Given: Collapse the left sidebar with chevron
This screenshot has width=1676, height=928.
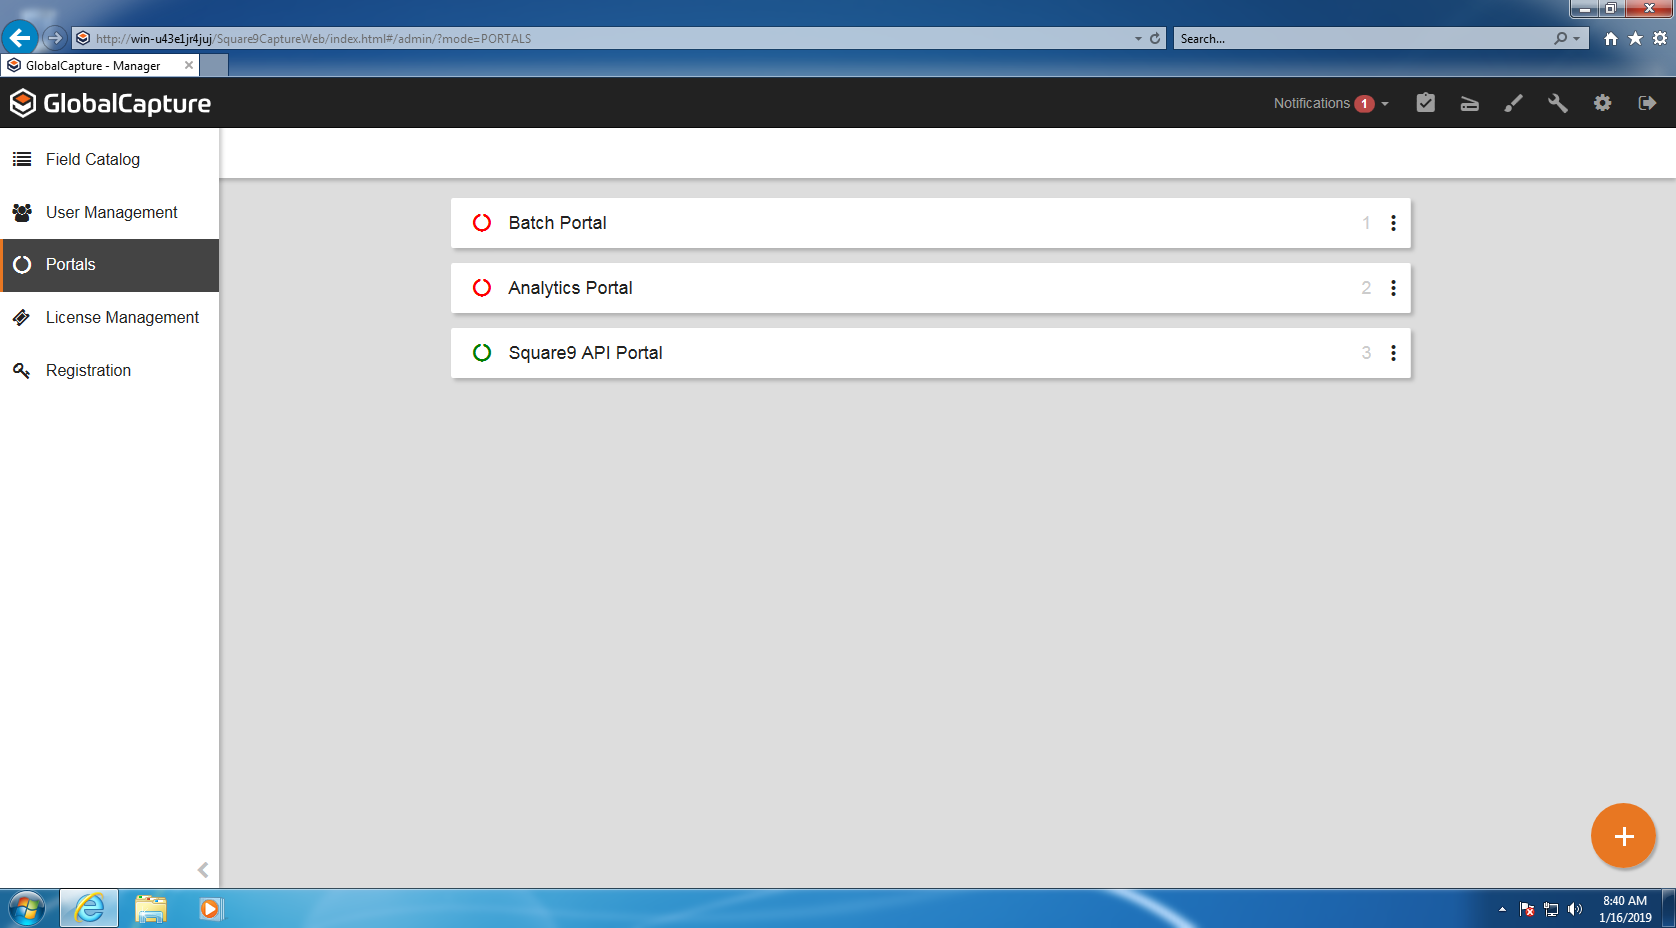Looking at the screenshot, I should pos(203,870).
